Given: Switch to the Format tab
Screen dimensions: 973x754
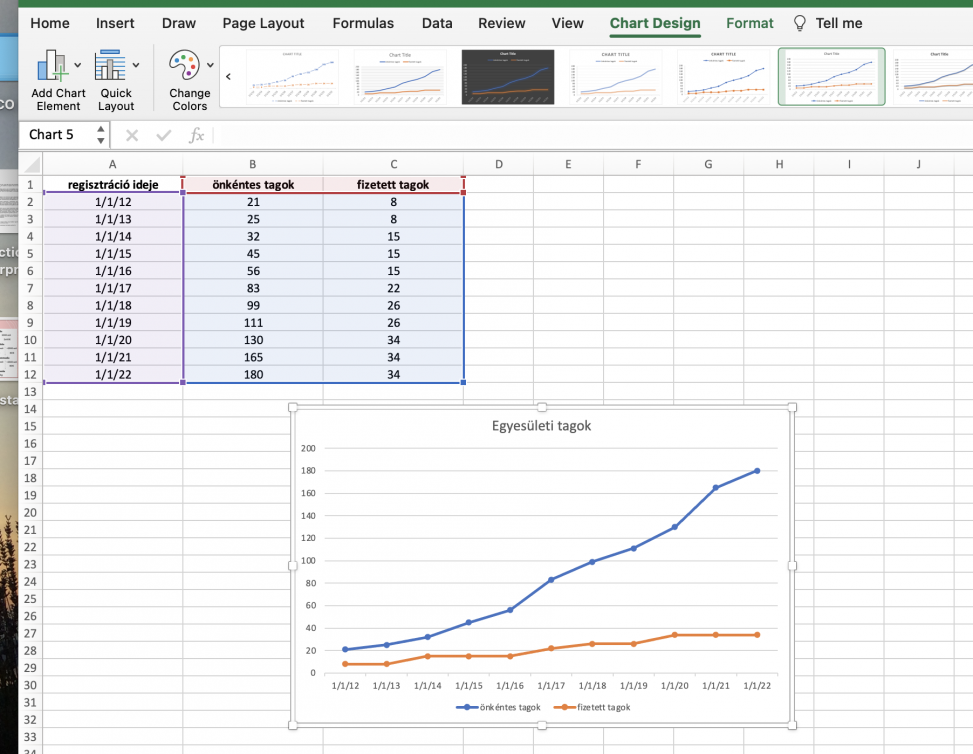Looking at the screenshot, I should click(x=749, y=23).
